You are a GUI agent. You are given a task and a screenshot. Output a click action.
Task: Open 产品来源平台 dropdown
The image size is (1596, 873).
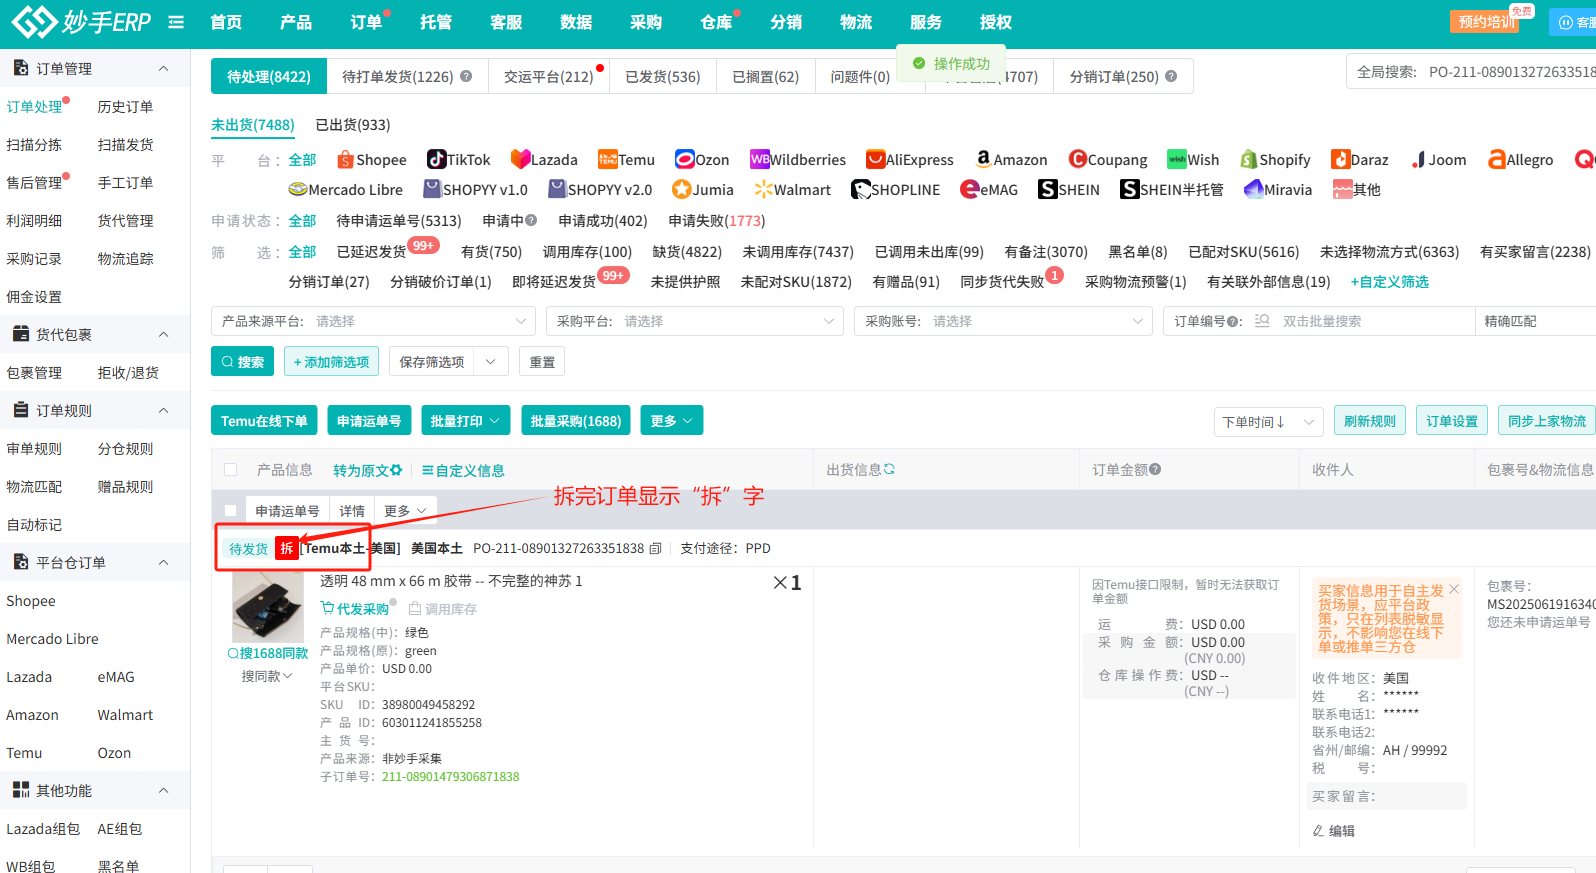tap(374, 321)
